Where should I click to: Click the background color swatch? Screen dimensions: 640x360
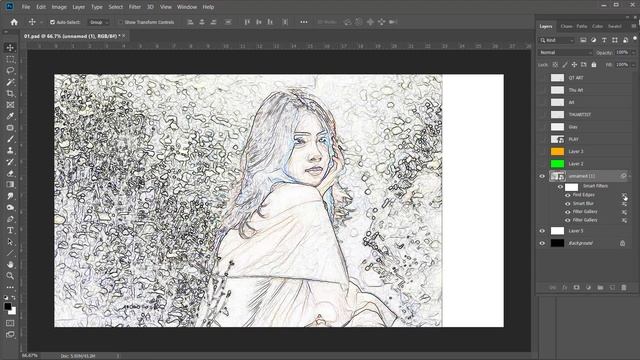pos(13,311)
